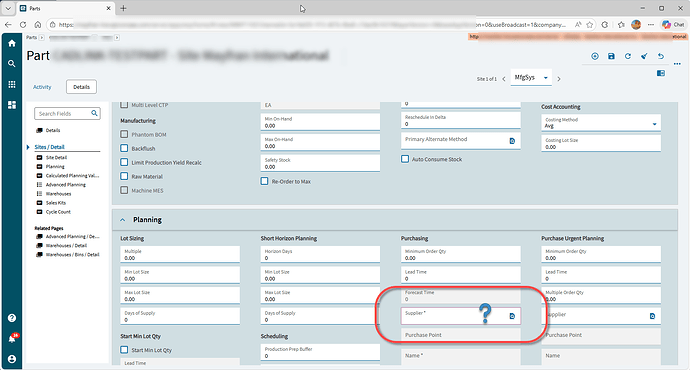Open Advanced Planning tree item
Image resolution: width=690 pixels, height=370 pixels.
(x=66, y=185)
